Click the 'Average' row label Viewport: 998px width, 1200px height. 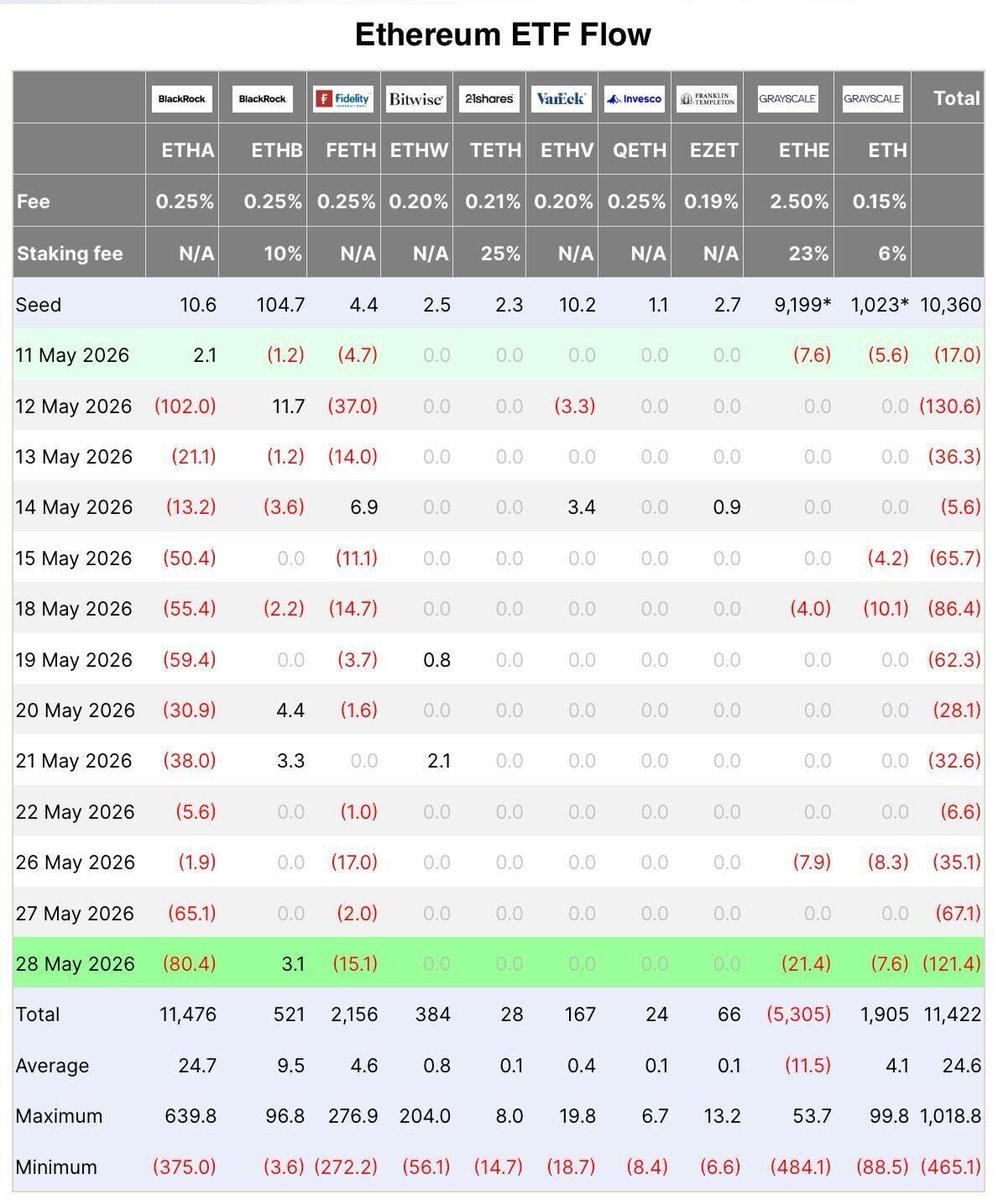(x=52, y=1066)
